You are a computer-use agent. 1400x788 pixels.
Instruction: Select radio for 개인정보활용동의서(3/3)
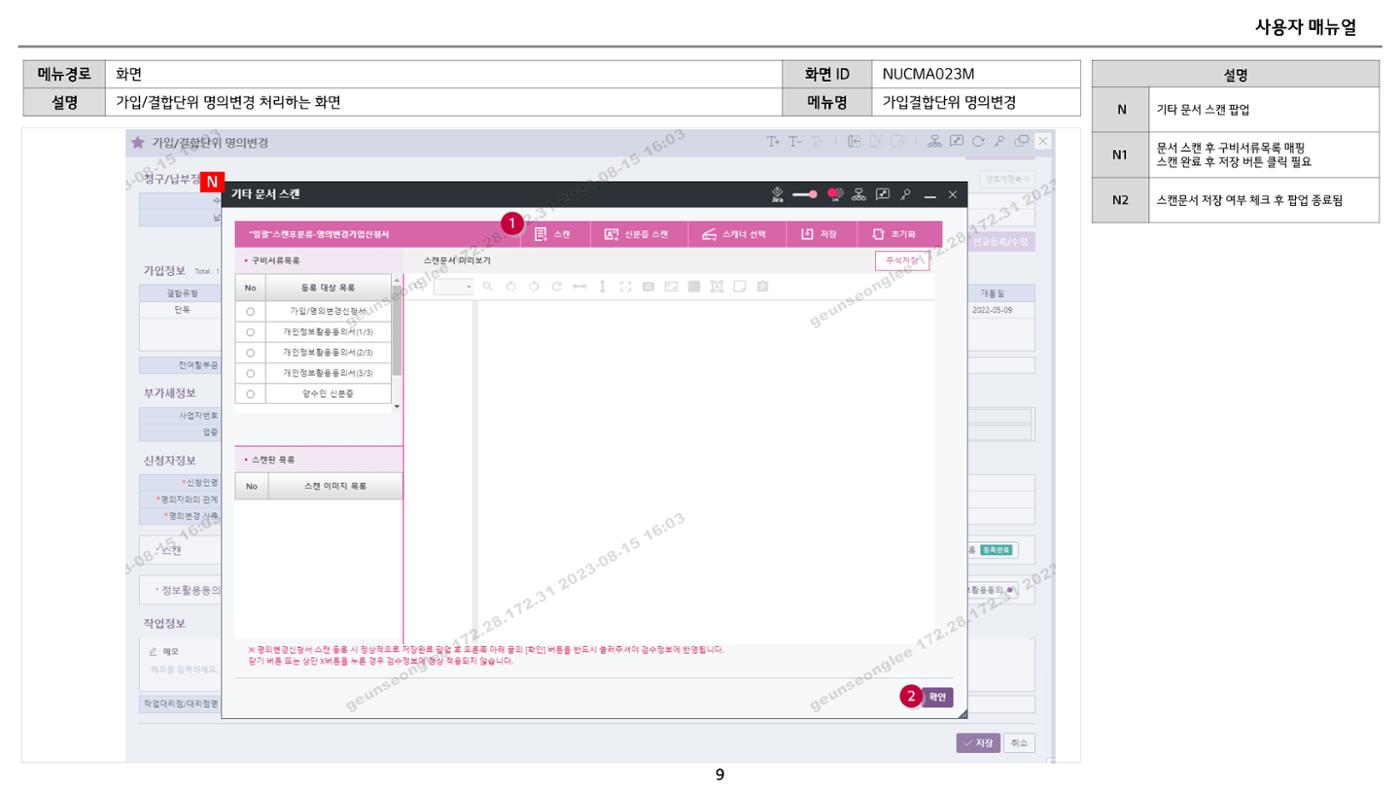tap(250, 372)
